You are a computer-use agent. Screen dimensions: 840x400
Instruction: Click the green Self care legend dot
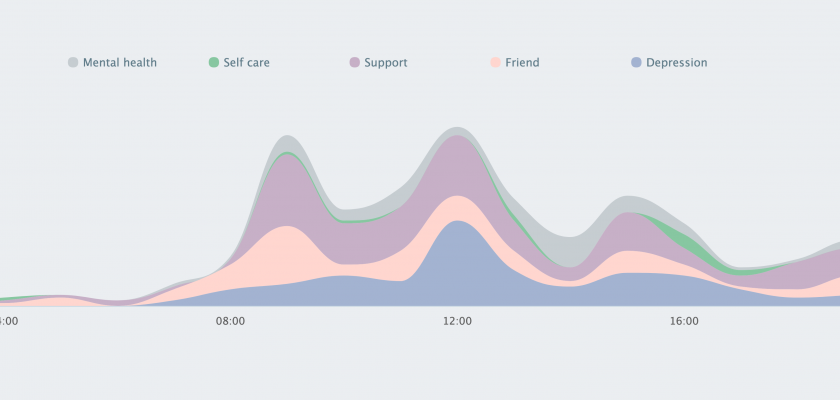coord(213,63)
